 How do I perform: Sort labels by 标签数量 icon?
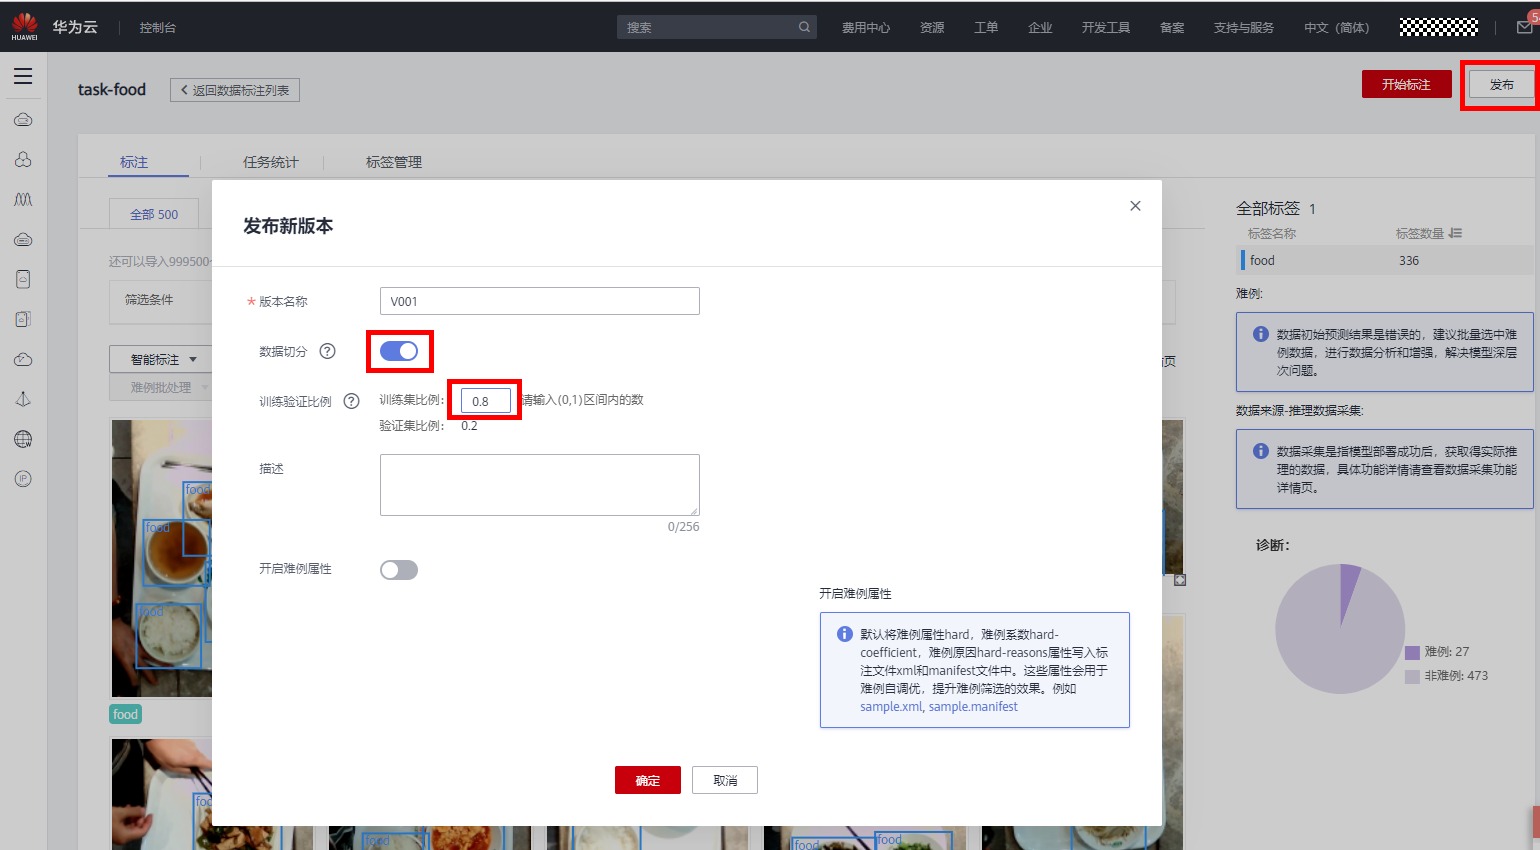click(1455, 233)
